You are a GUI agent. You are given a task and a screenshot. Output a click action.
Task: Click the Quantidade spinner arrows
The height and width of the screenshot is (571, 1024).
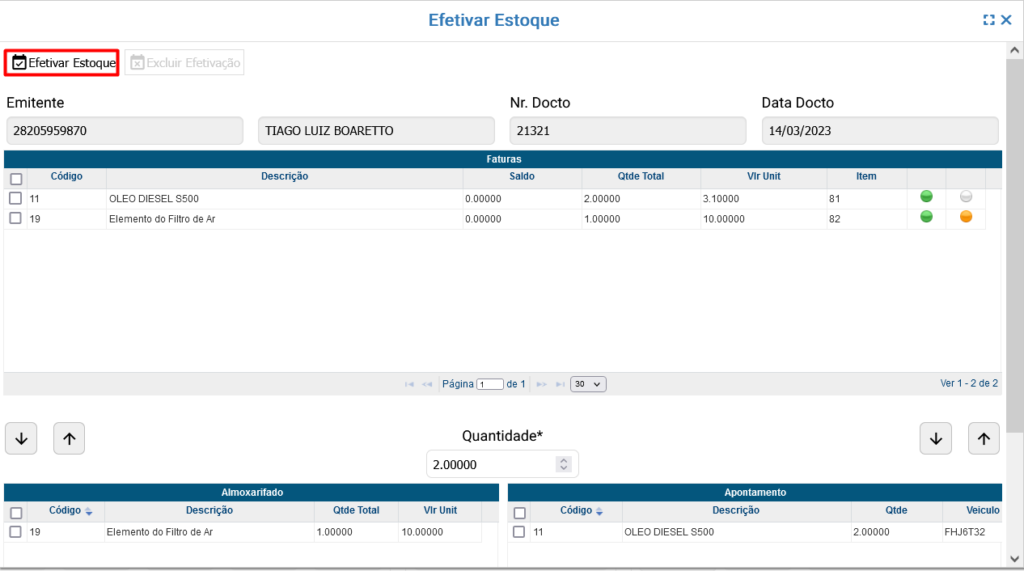click(564, 464)
